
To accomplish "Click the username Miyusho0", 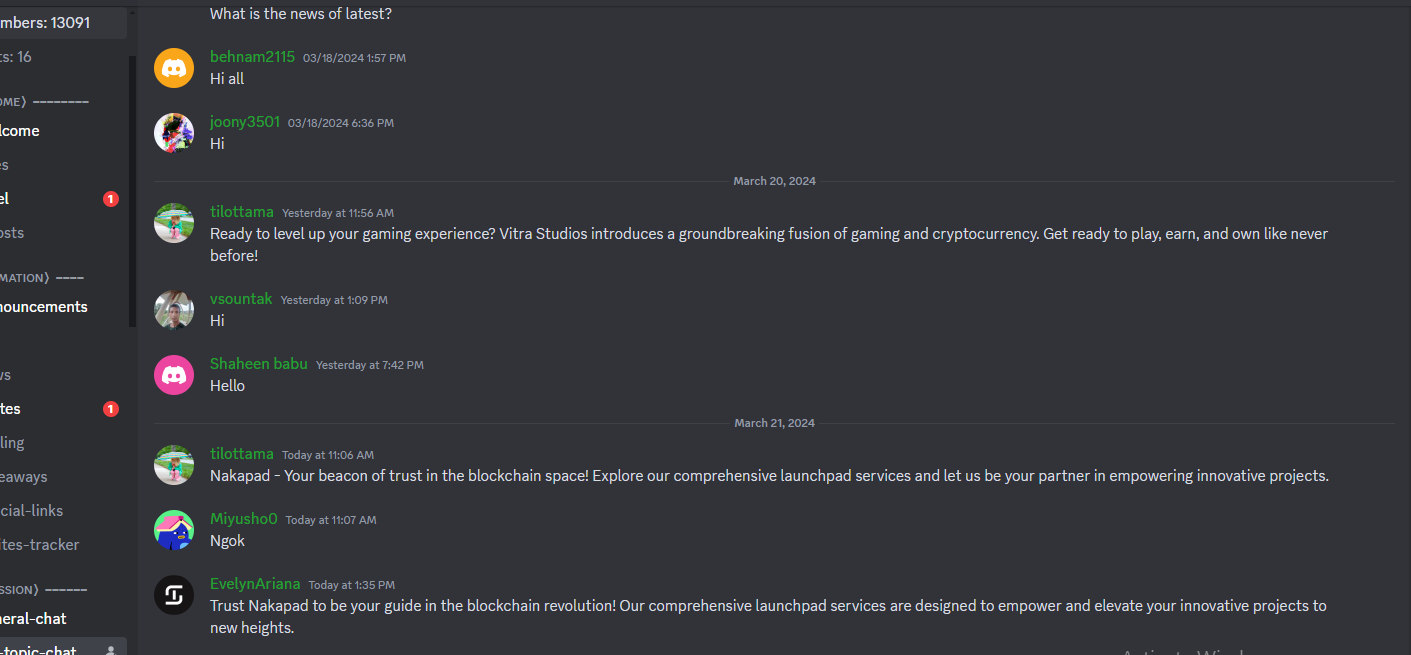I will (x=244, y=519).
